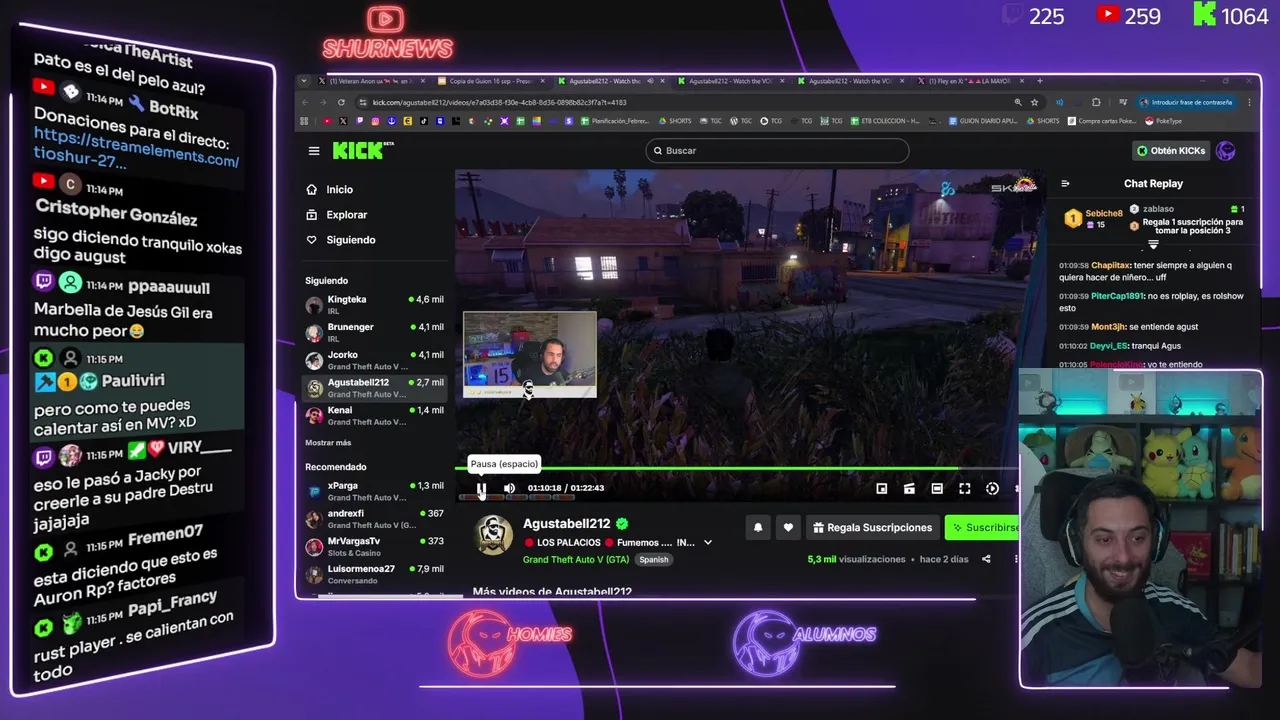Open Jcorko channel in following list
The image size is (1280, 720).
tap(374, 360)
